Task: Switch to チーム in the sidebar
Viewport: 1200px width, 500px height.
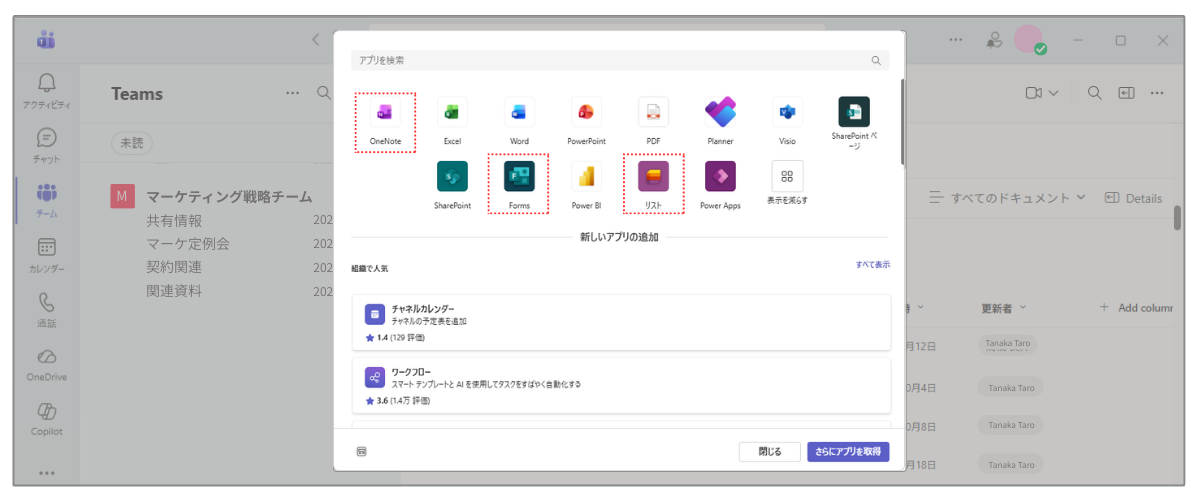Action: click(x=46, y=200)
